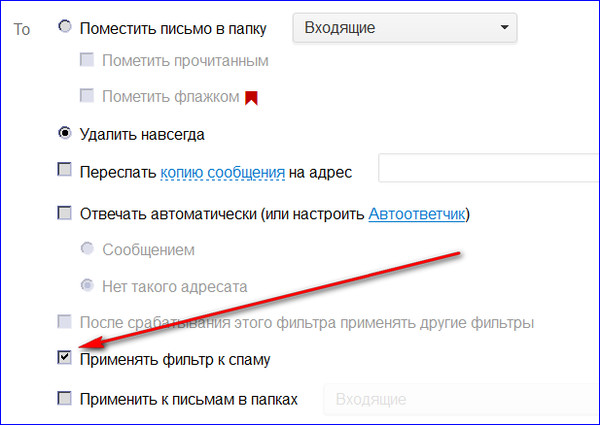Click the 'То' label text

(x=22, y=29)
